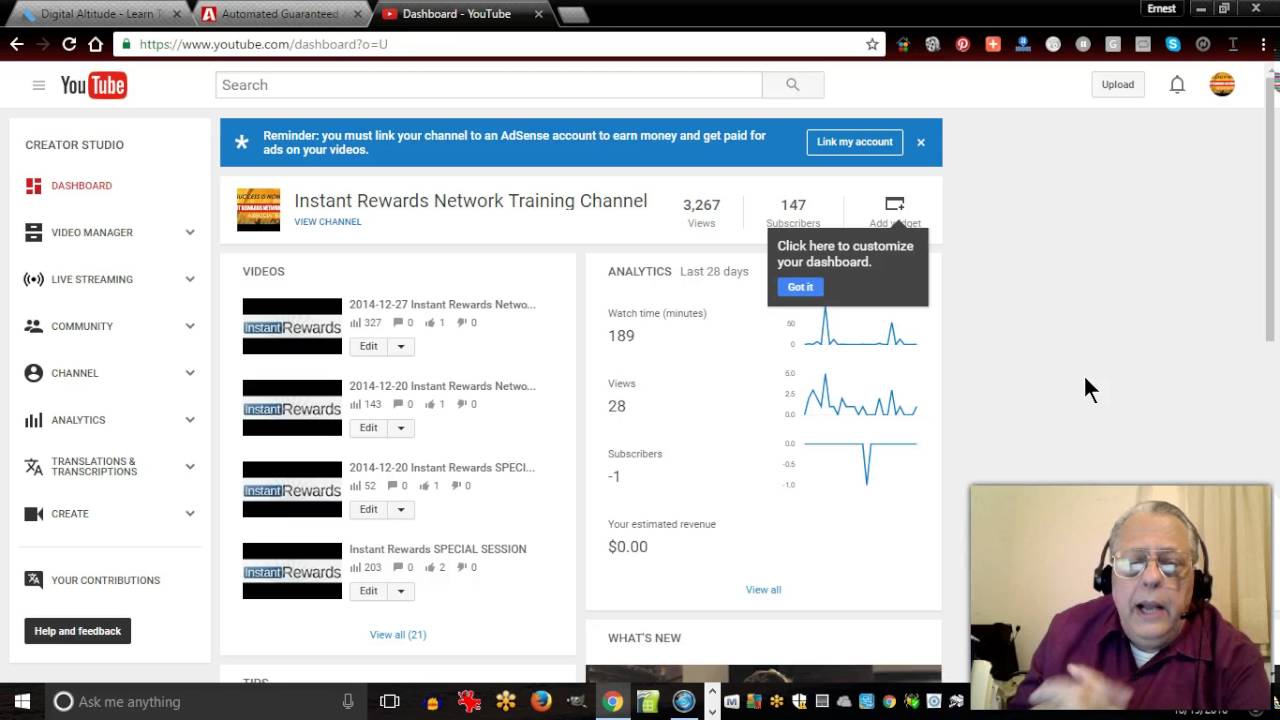Click the YouTube search field
The height and width of the screenshot is (720, 1280).
tap(488, 85)
